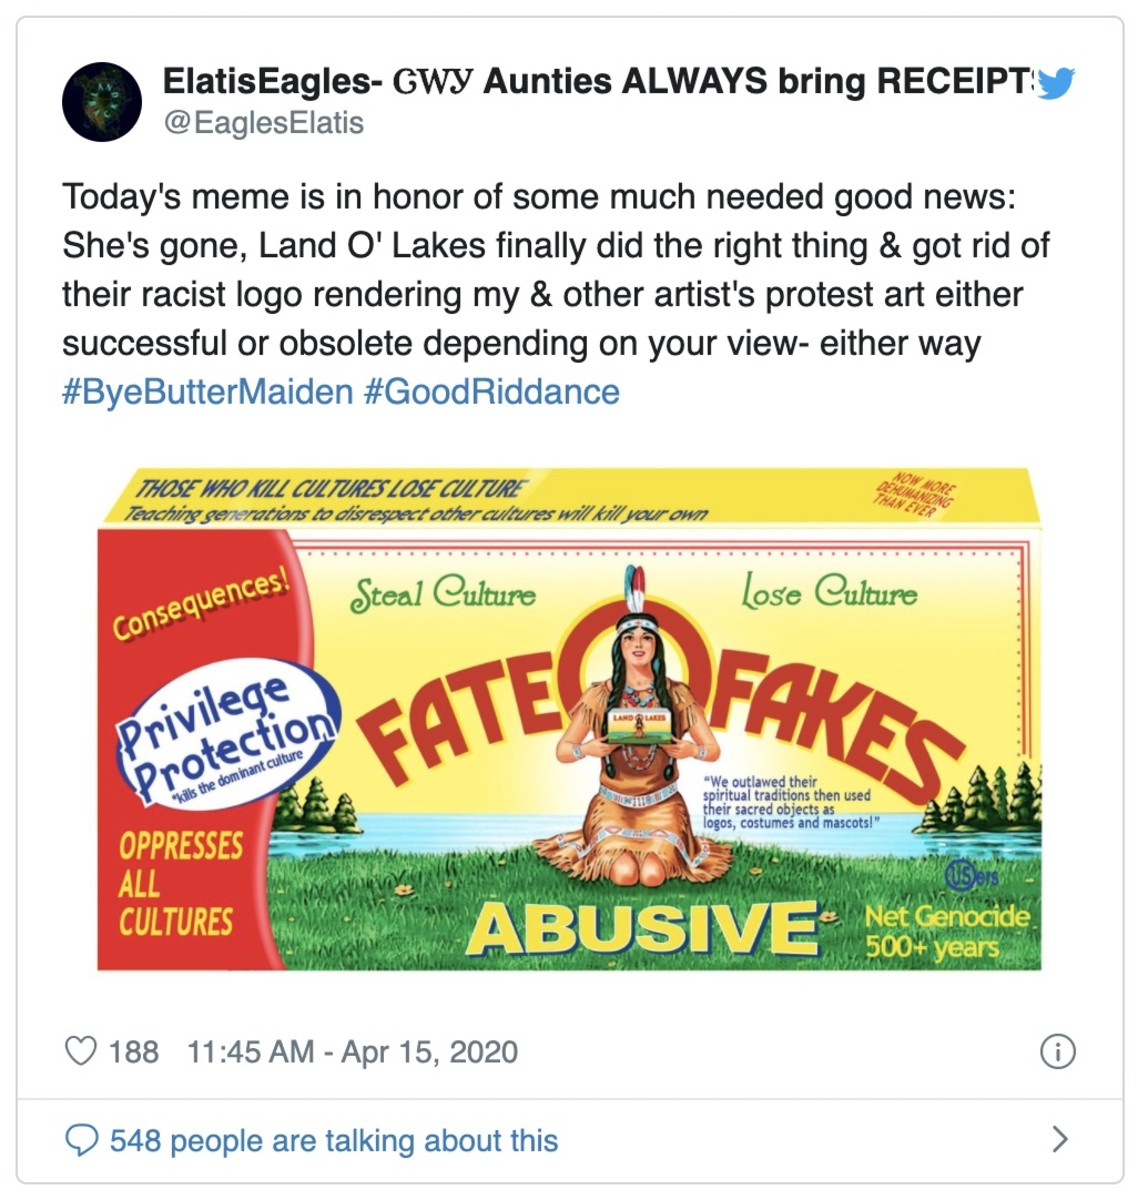The width and height of the screenshot is (1138, 1200).
Task: Open the Fate O' Fakes meme image
Action: coord(569,719)
